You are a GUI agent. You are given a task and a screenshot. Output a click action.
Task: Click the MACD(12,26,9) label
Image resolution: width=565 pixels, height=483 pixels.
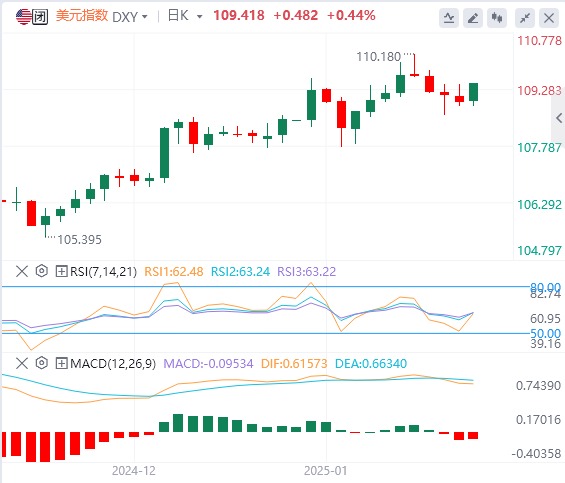pyautogui.click(x=113, y=364)
